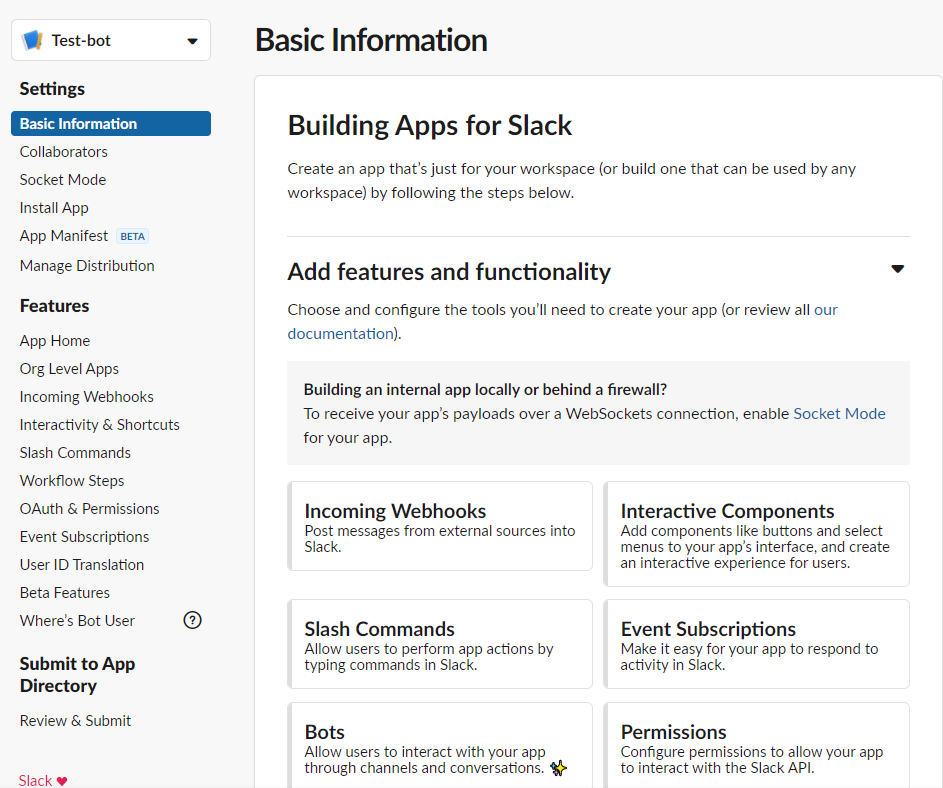Navigate to App Home feature
The width and height of the screenshot is (943, 788).
pyautogui.click(x=55, y=340)
